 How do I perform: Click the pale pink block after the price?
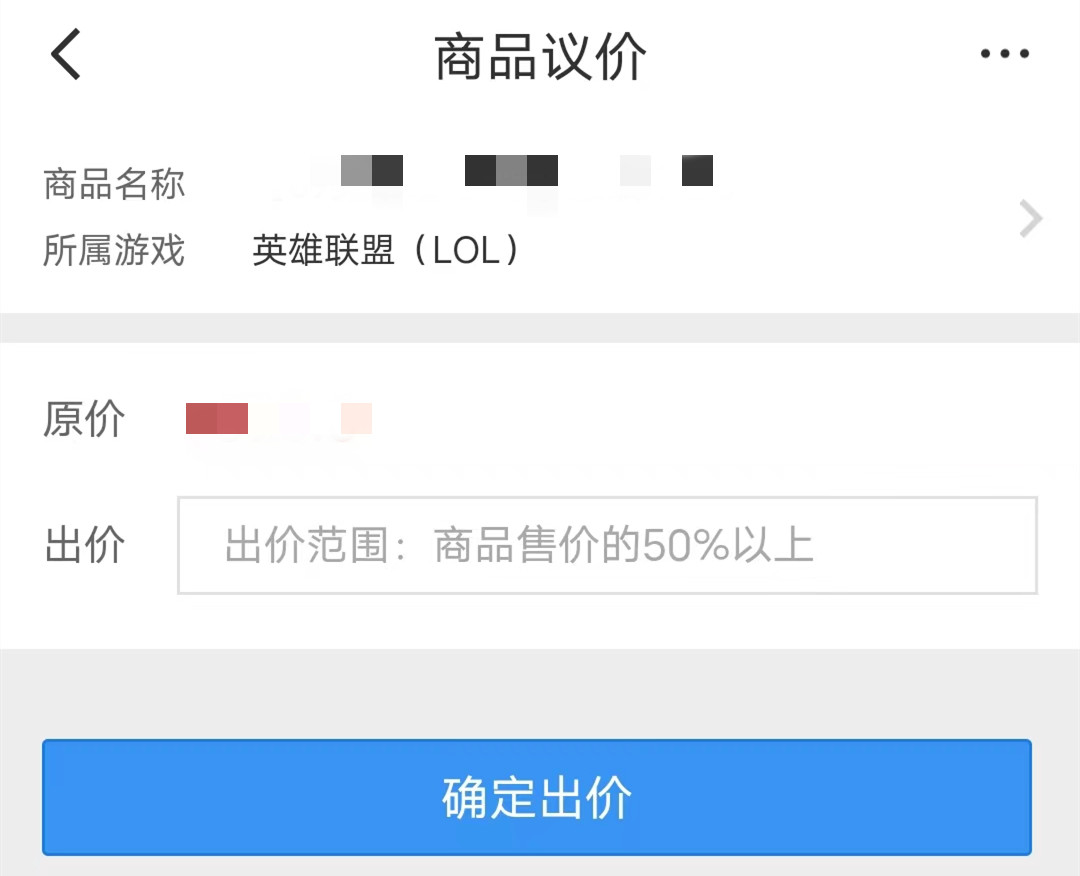click(x=356, y=418)
